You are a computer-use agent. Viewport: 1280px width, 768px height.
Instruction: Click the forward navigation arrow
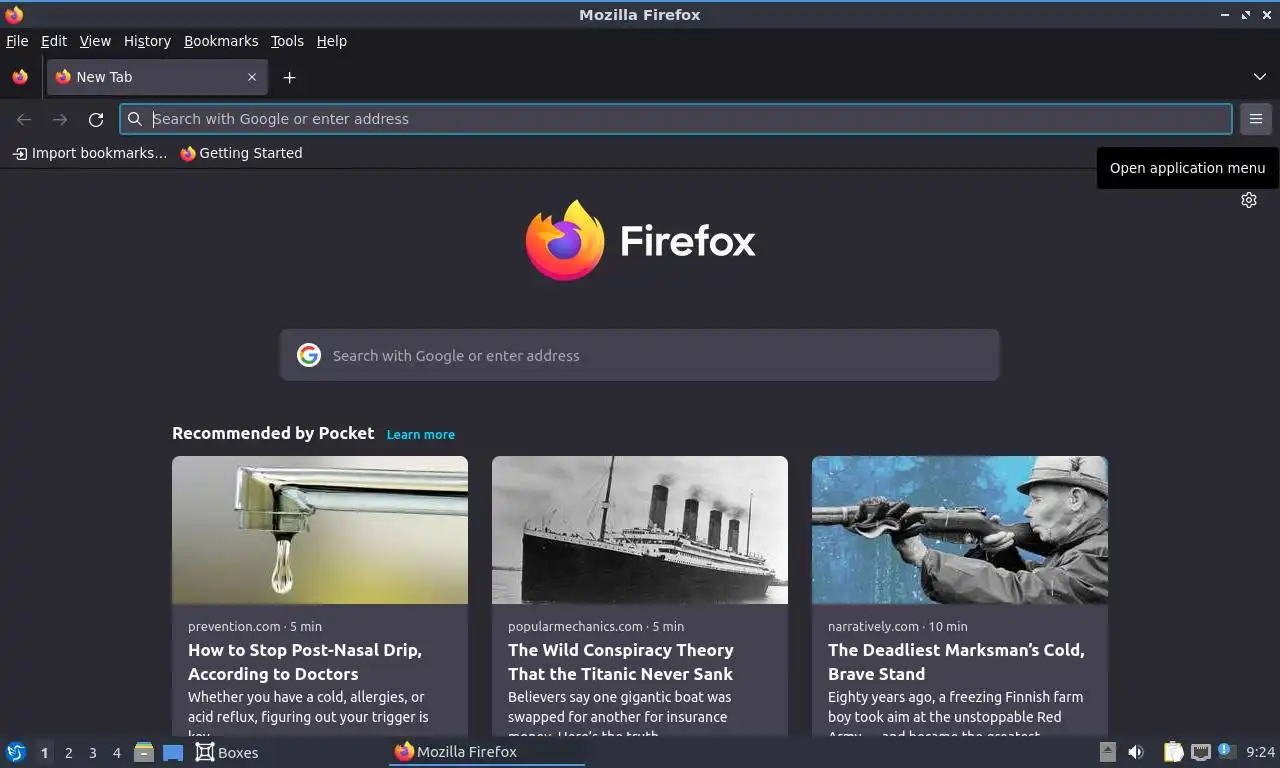[60, 119]
